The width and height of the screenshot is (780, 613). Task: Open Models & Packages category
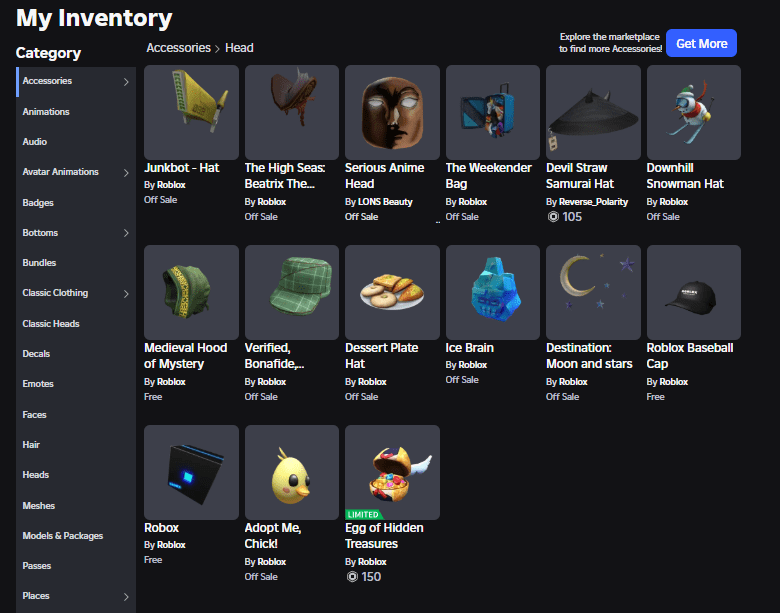[x=63, y=536]
